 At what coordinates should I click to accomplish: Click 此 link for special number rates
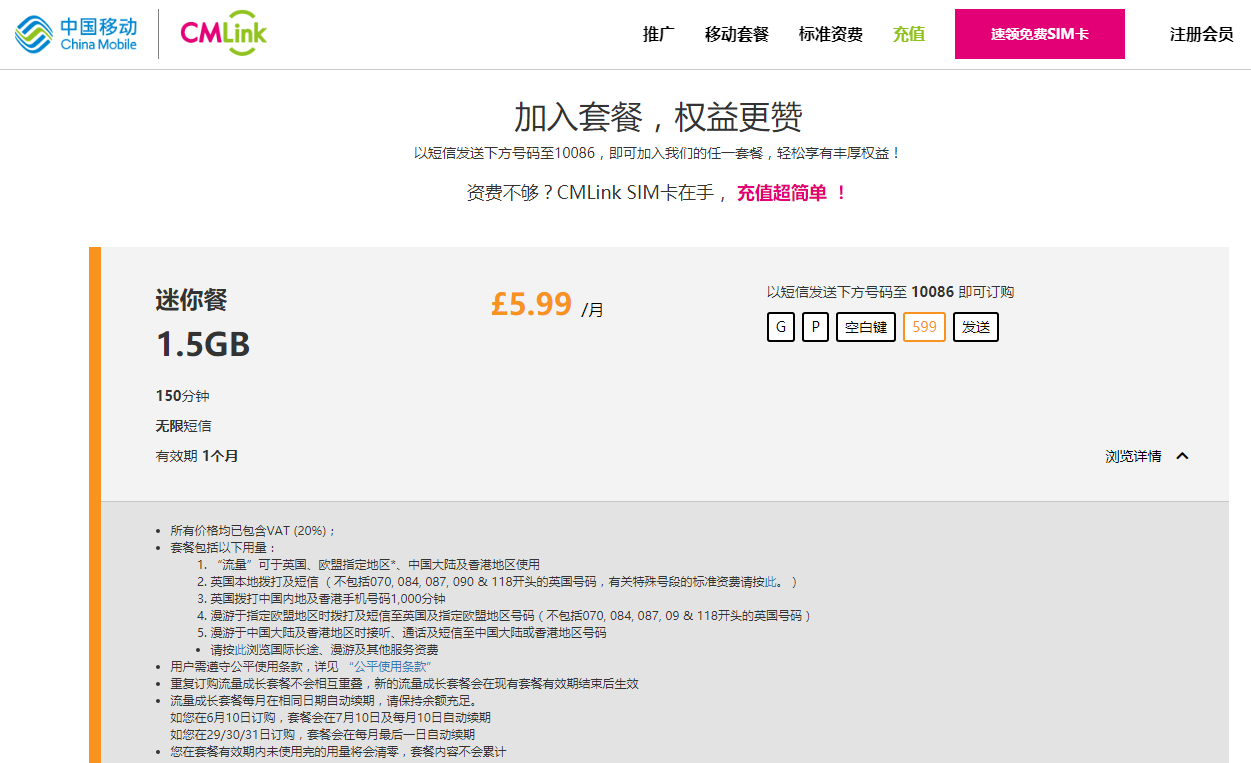[770, 581]
